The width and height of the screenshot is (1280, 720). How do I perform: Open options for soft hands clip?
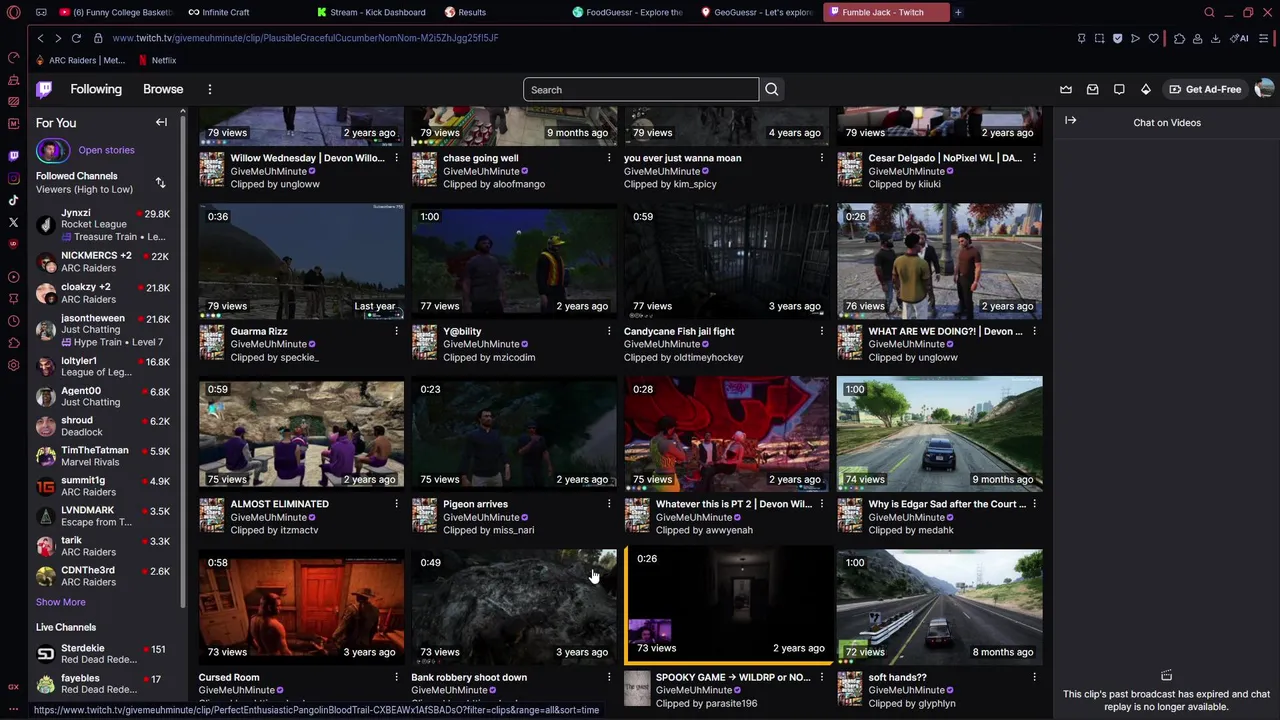[x=1034, y=677]
